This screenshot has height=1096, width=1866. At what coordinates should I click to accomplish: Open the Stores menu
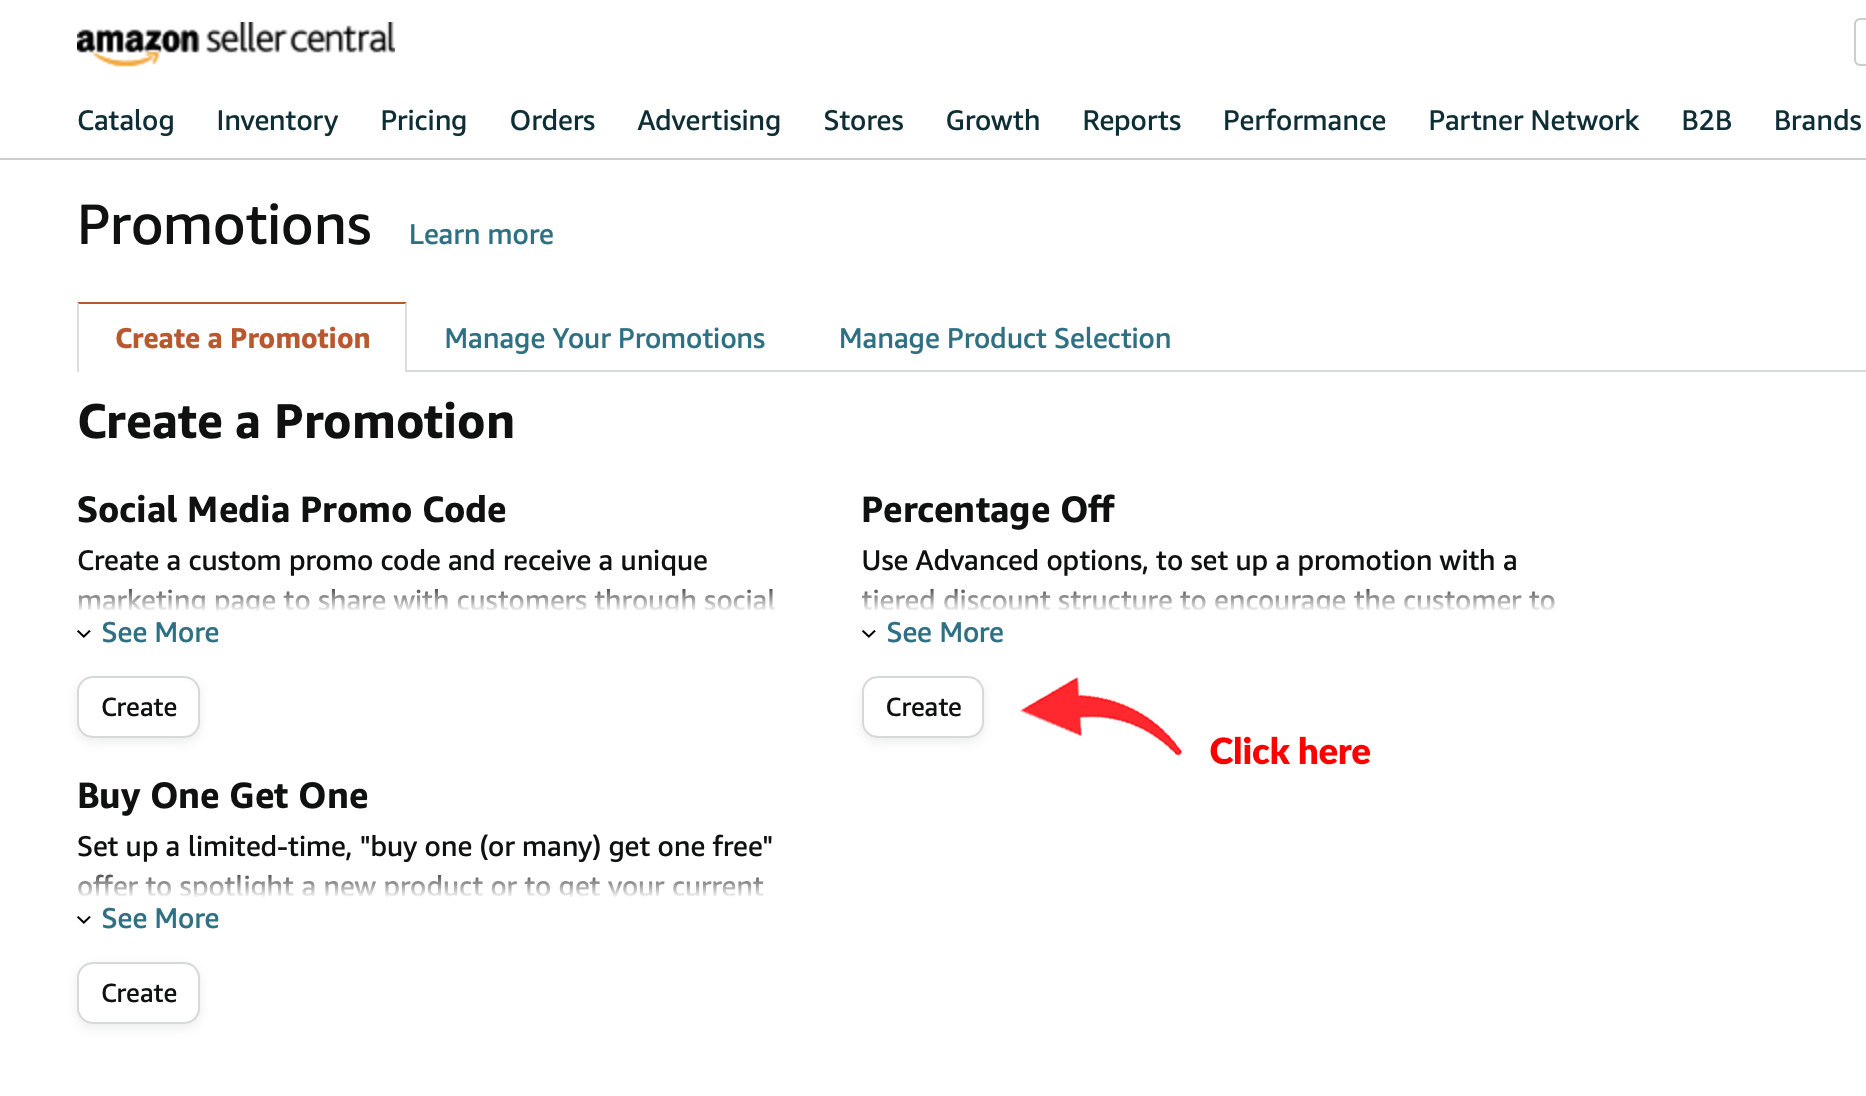tap(863, 120)
